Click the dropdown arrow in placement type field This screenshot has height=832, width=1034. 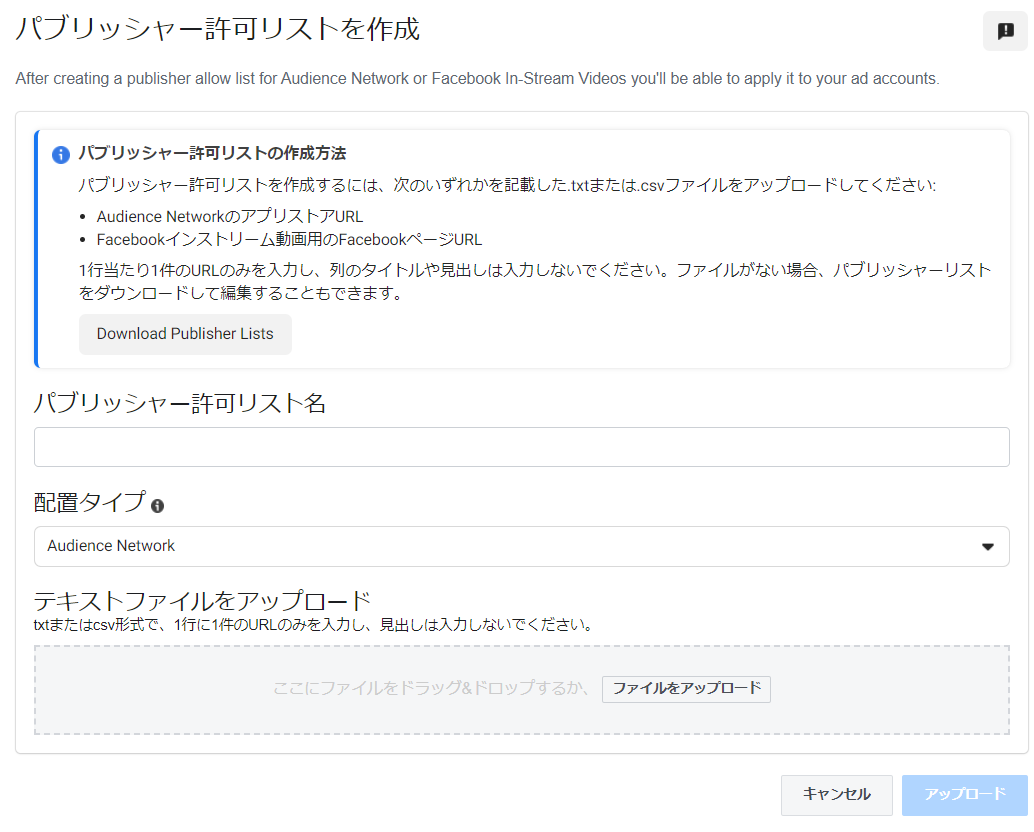tap(988, 547)
